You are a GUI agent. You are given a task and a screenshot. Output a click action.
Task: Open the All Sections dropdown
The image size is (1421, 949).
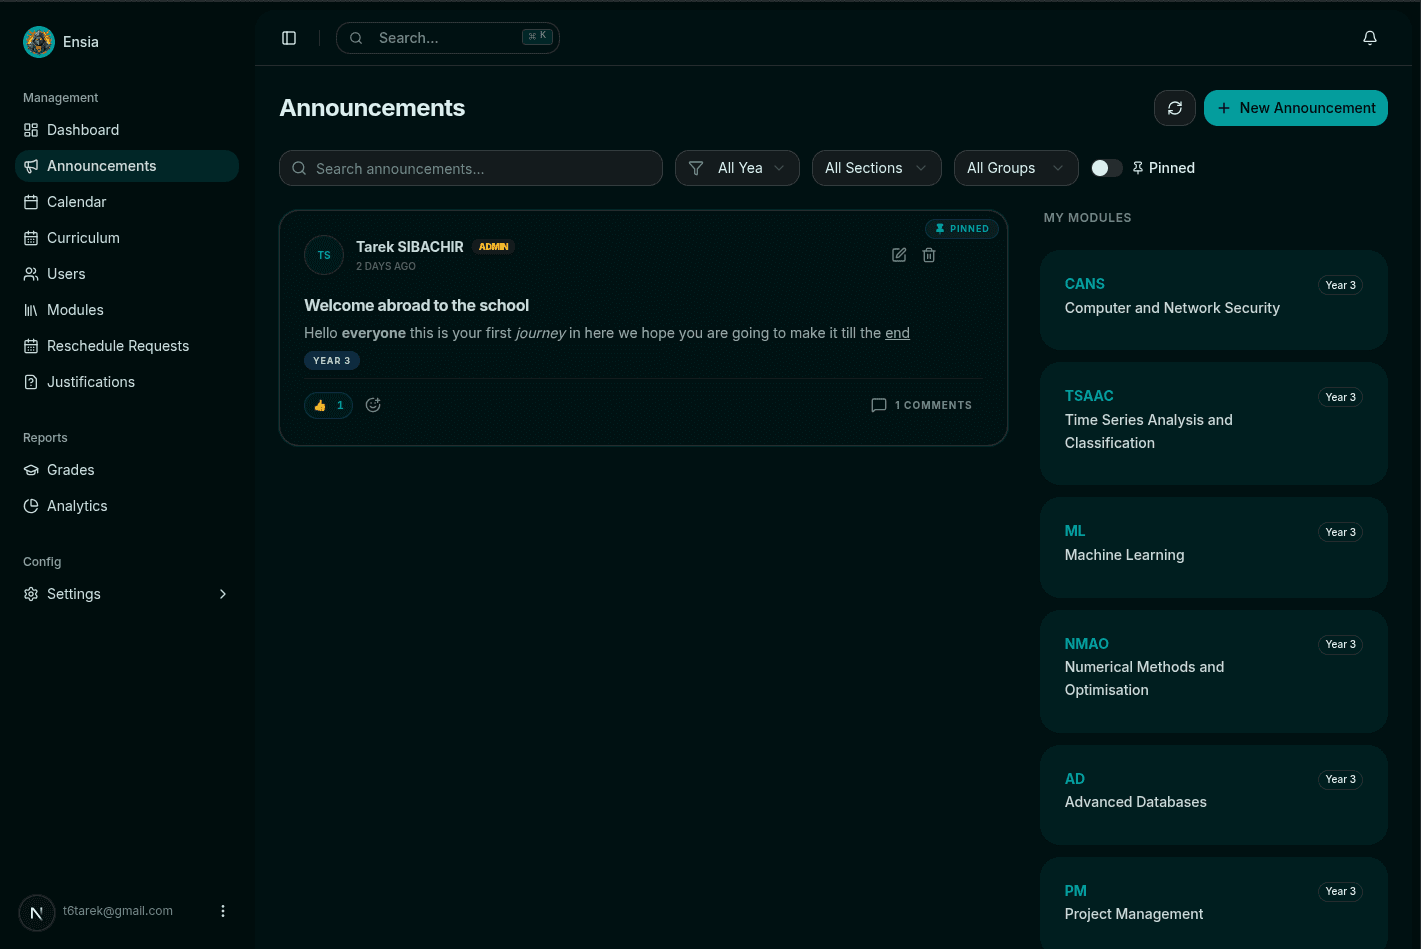[x=876, y=168]
